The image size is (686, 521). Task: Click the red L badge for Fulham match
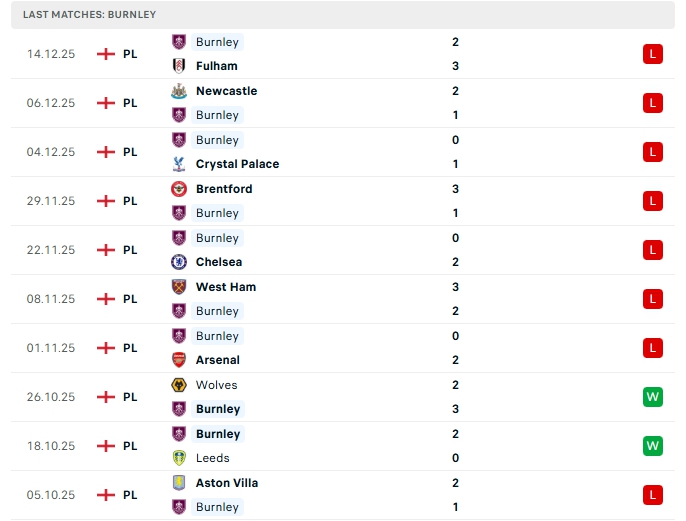coord(653,54)
